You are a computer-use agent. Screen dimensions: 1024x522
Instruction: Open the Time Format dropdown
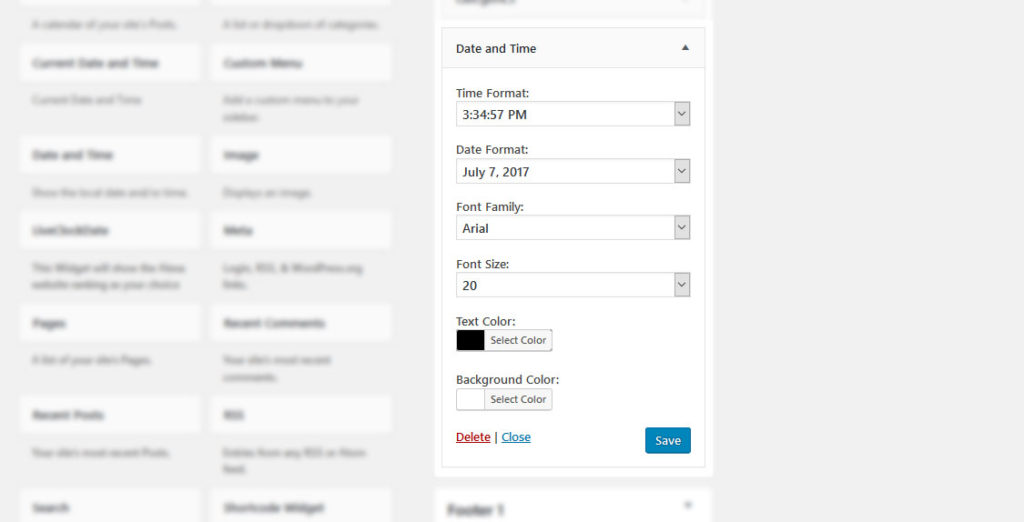572,114
